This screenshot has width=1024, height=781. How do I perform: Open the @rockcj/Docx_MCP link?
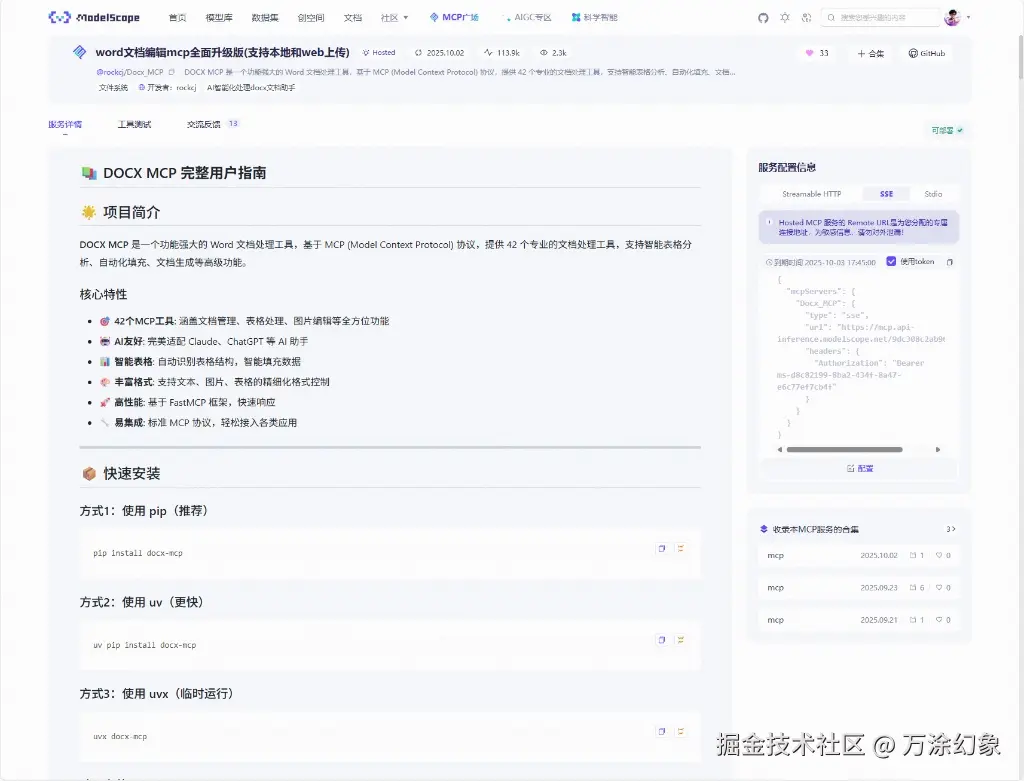130,72
